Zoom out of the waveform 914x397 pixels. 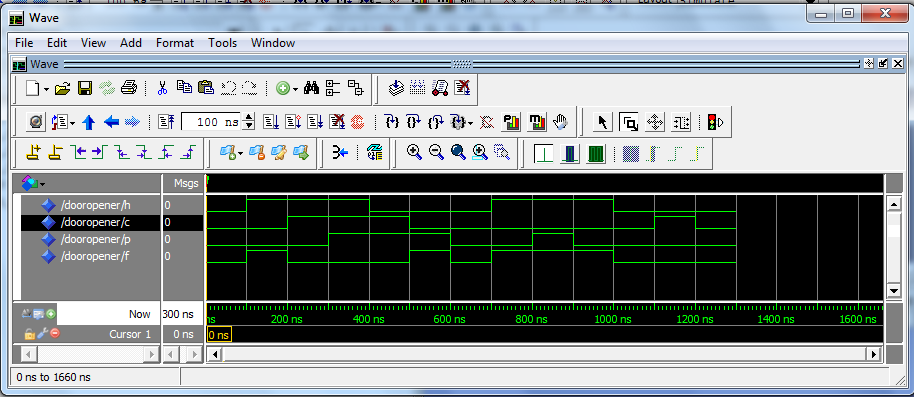tap(436, 153)
